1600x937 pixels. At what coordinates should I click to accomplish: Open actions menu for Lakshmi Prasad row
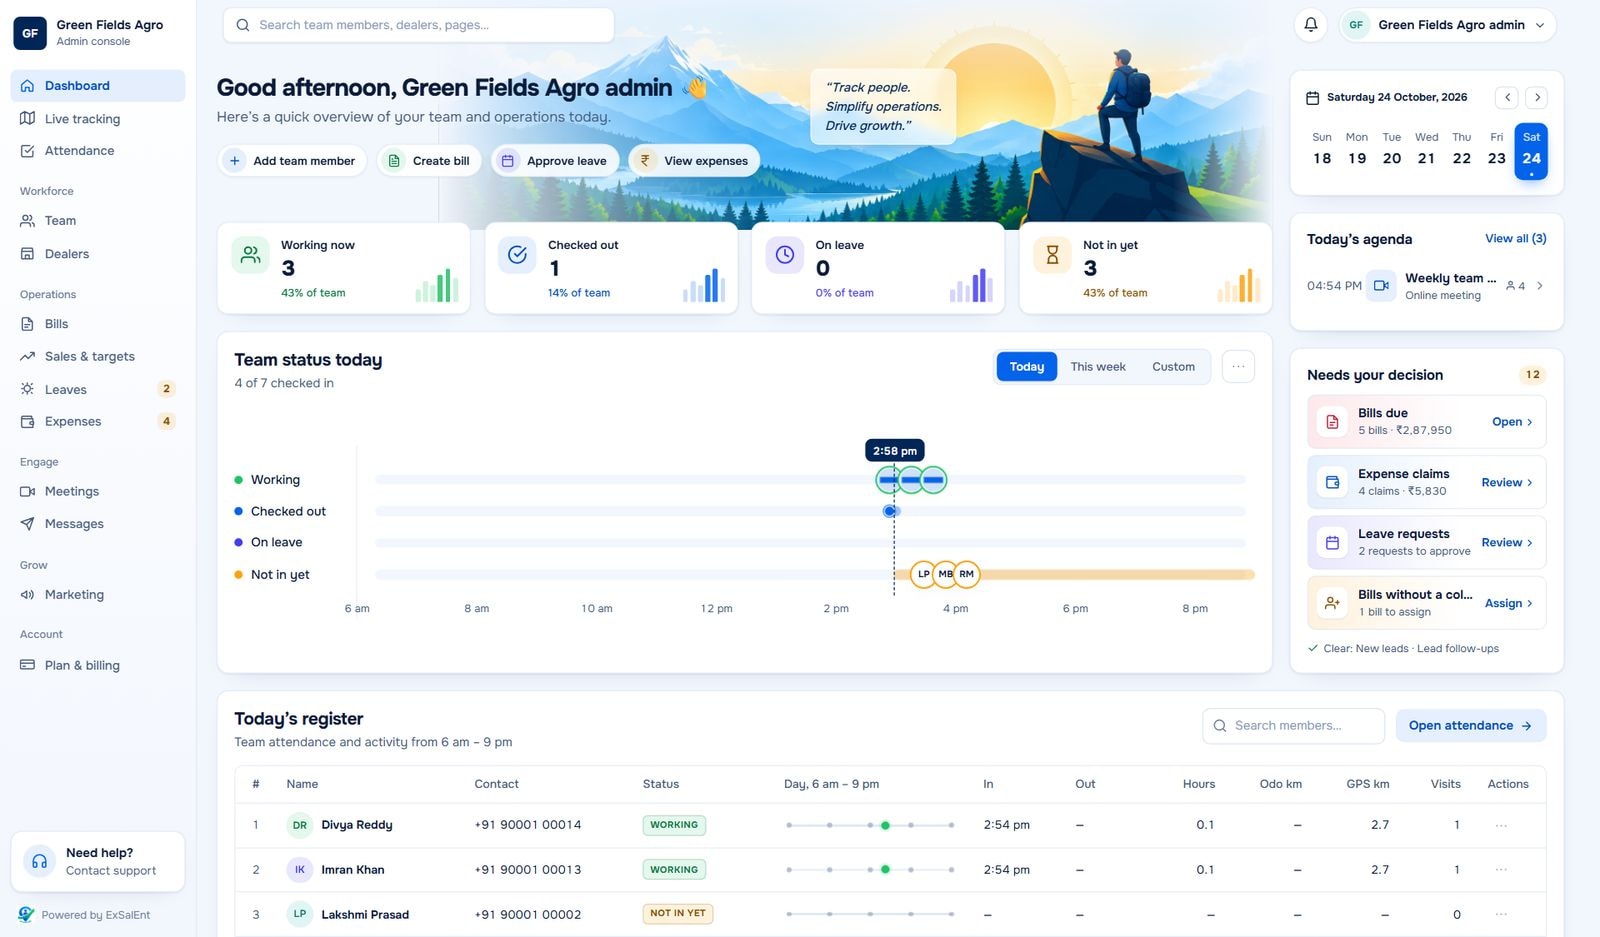point(1501,914)
